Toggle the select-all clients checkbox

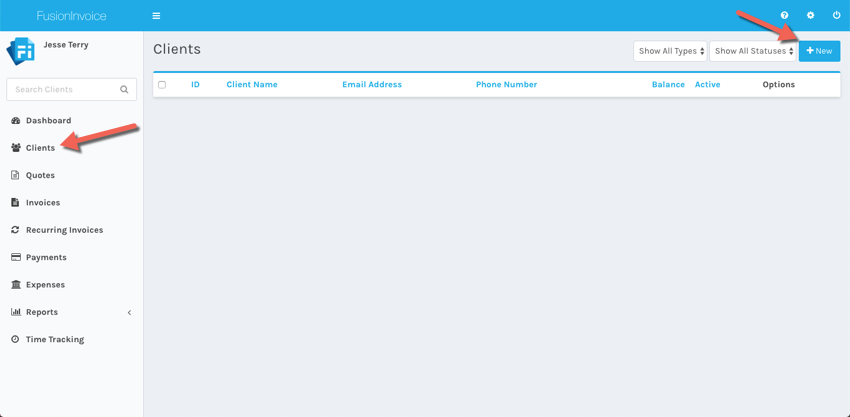pyautogui.click(x=162, y=85)
